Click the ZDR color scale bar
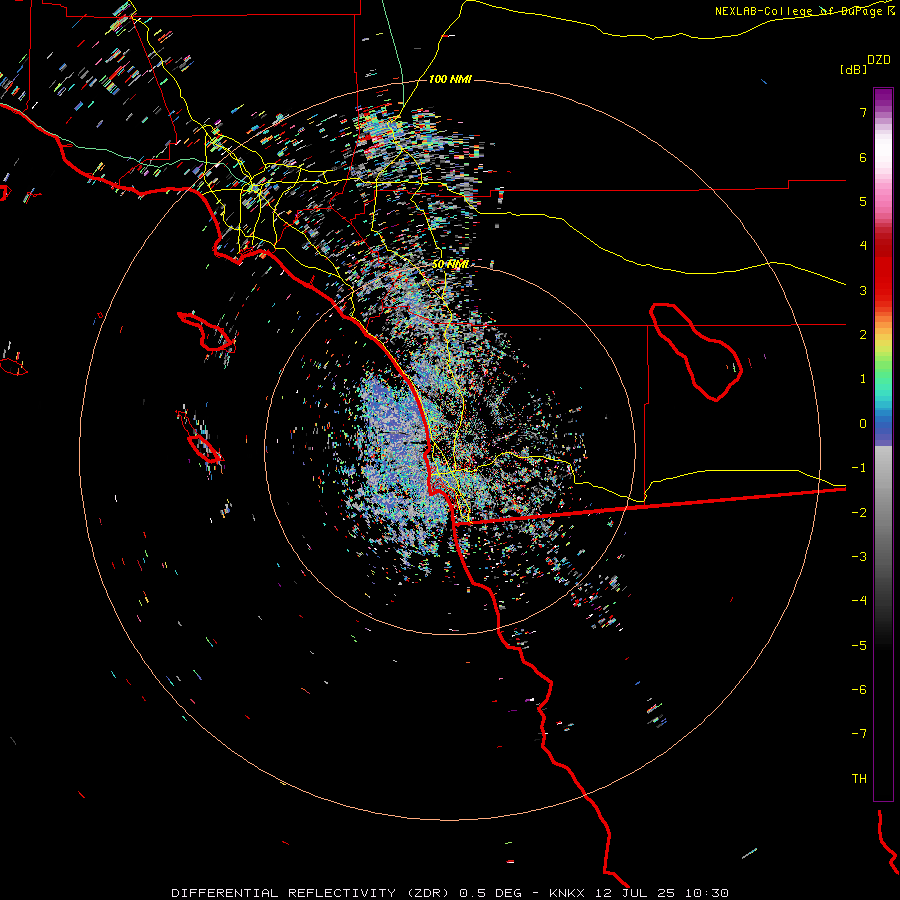This screenshot has width=900, height=900. [x=883, y=444]
